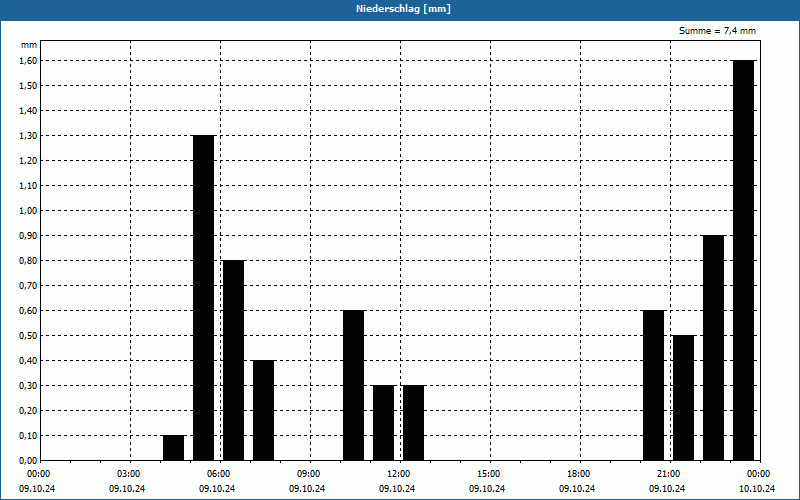Click the 1,60 y-axis label
800x500 pixels.
[29, 61]
